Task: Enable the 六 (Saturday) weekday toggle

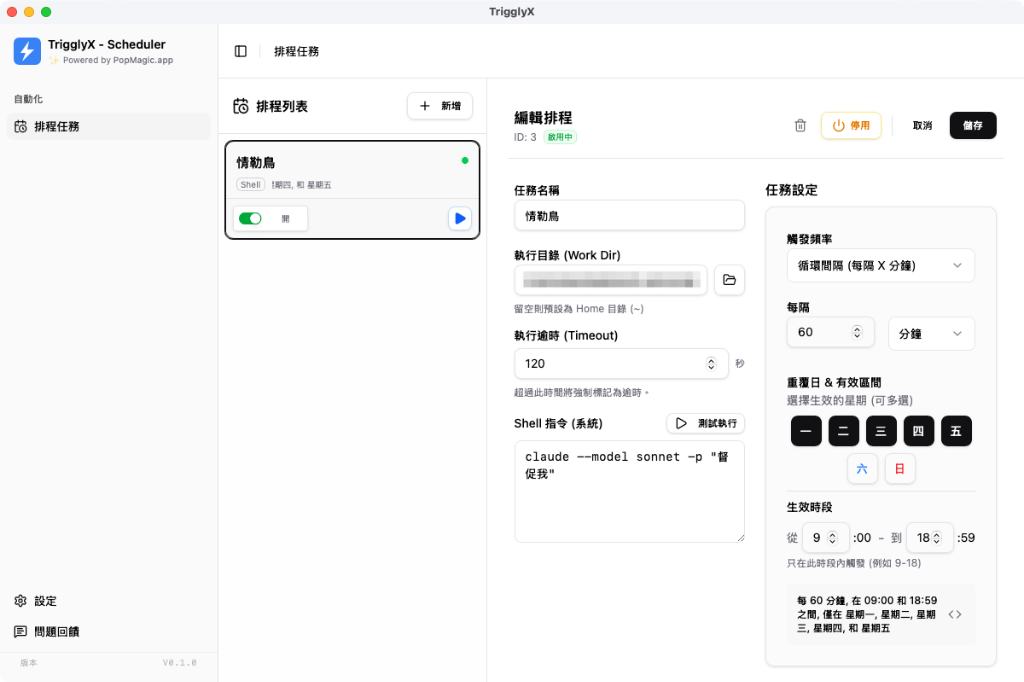Action: pyautogui.click(x=862, y=468)
